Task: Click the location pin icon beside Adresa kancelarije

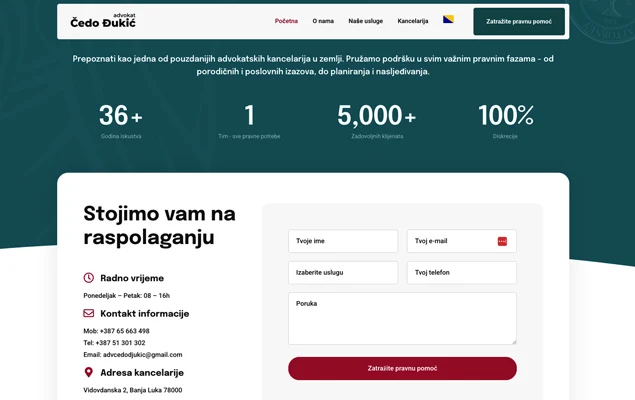Action: click(89, 372)
